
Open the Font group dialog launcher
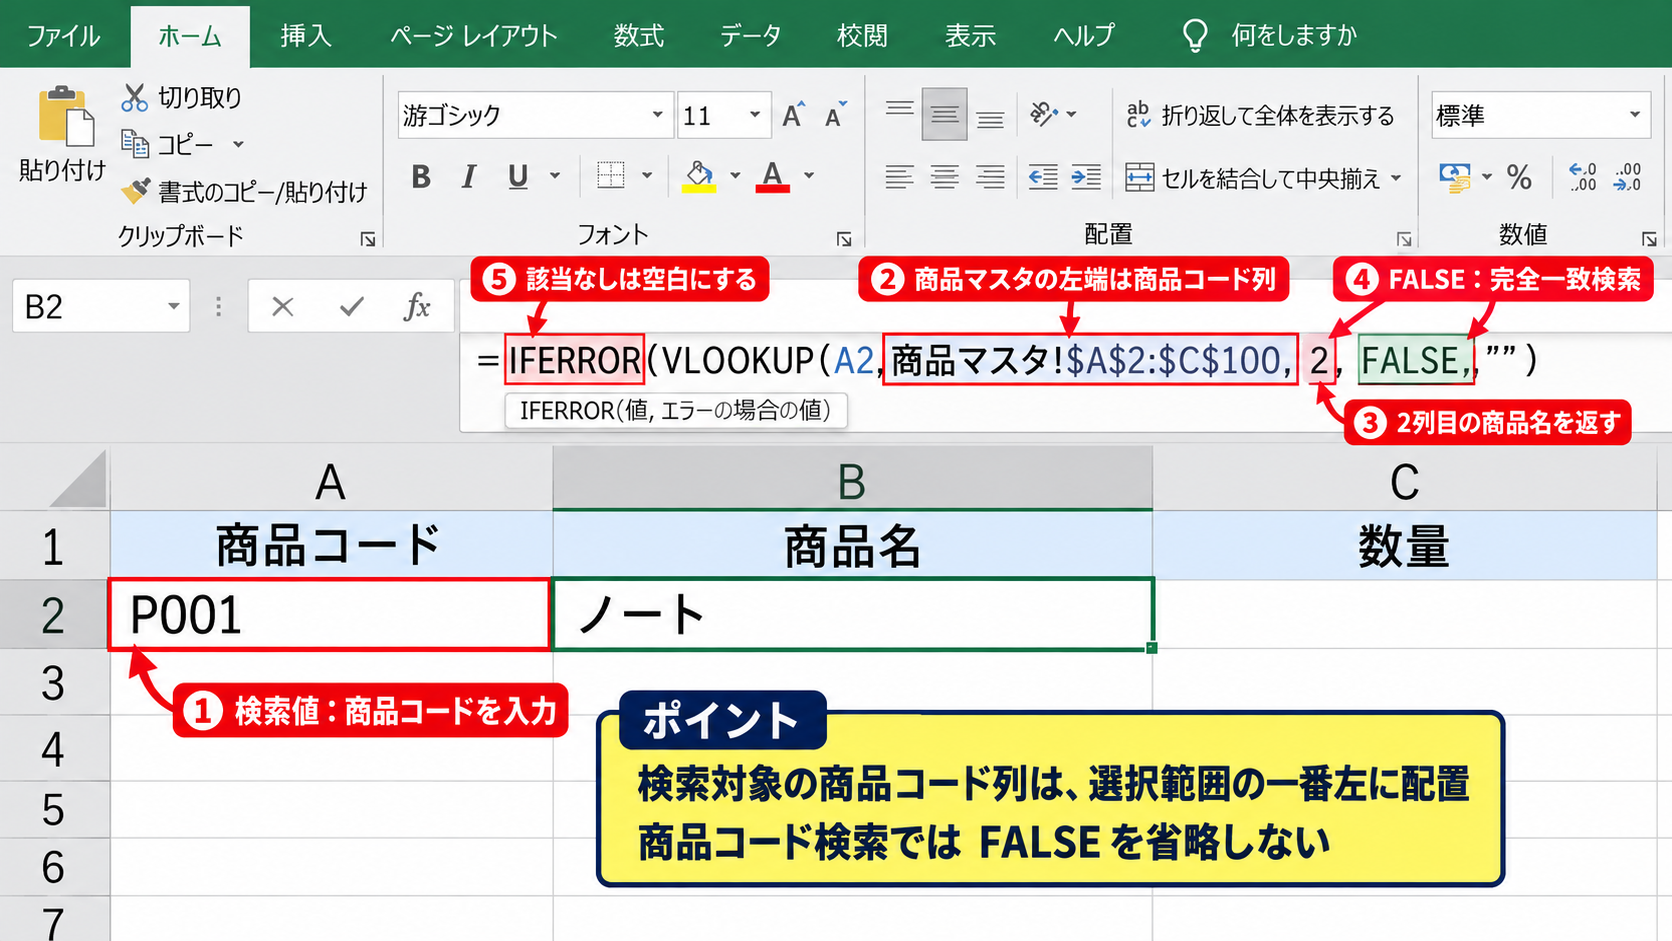coord(844,239)
